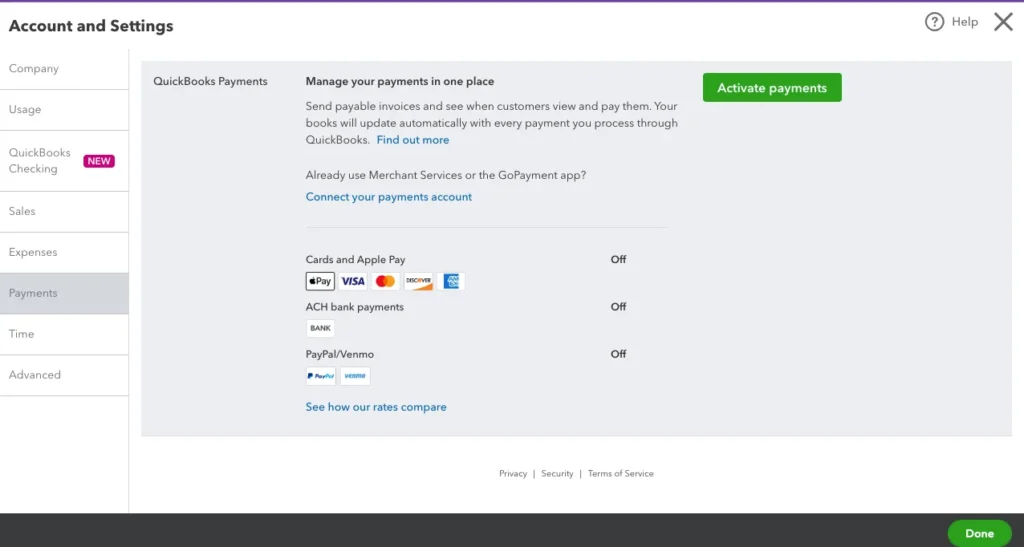Screen dimensions: 1024x547
Task: Open the Privacy footer link
Action: point(513,474)
